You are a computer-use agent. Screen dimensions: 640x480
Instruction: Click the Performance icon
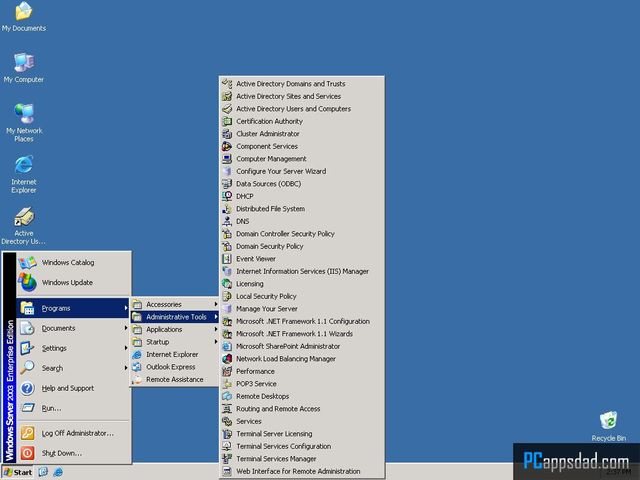click(x=227, y=371)
